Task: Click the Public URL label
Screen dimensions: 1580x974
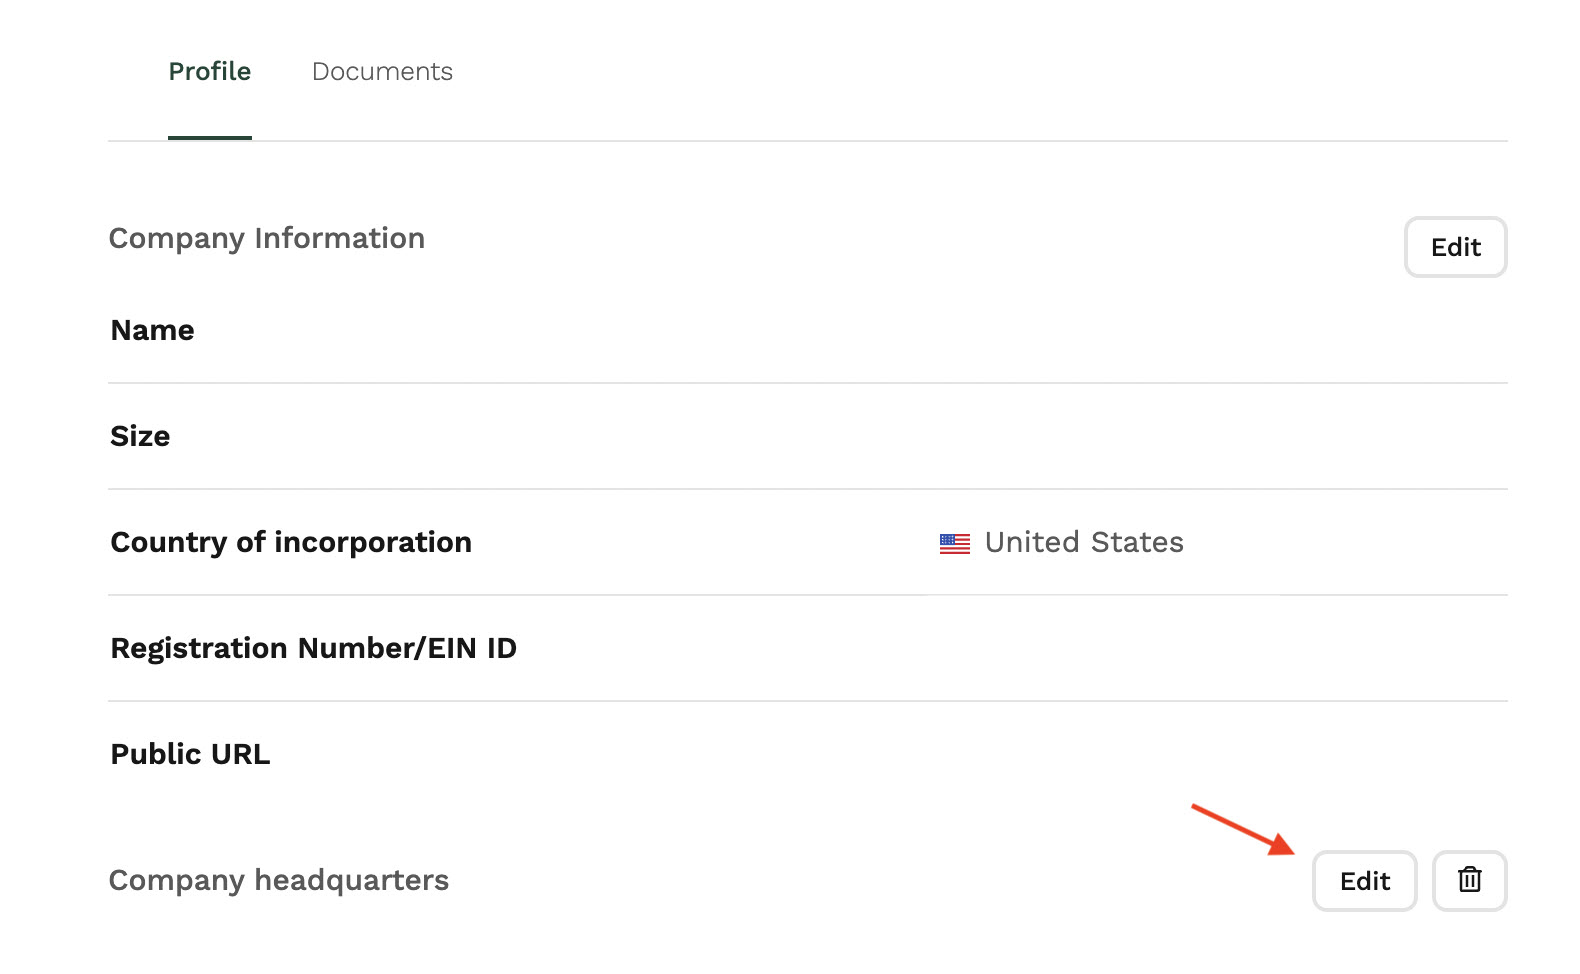Action: coord(191,754)
